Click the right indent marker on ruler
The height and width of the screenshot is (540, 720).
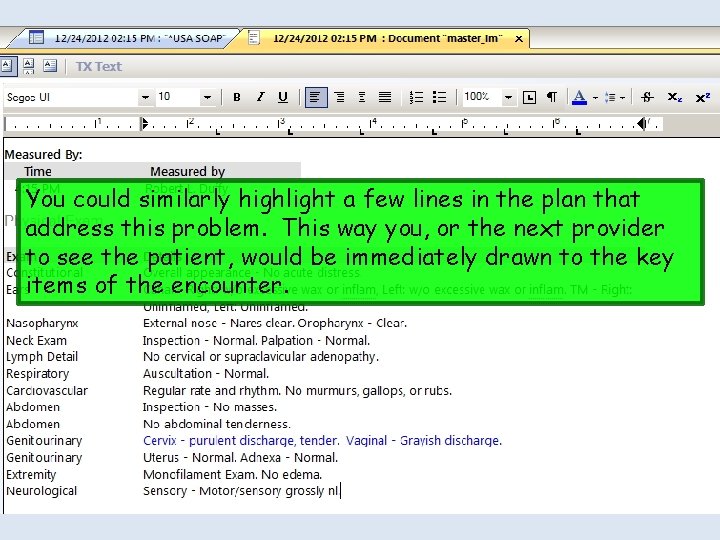tap(642, 124)
